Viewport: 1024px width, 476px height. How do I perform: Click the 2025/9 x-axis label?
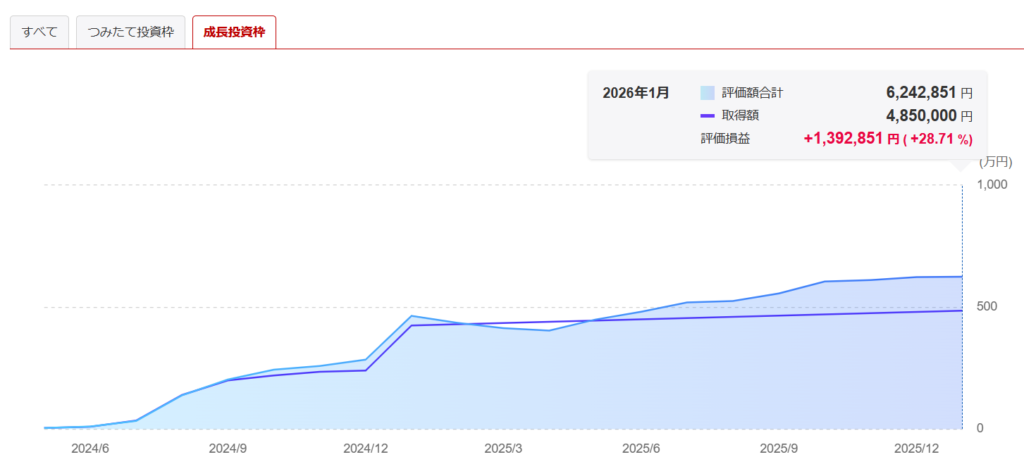[779, 449]
